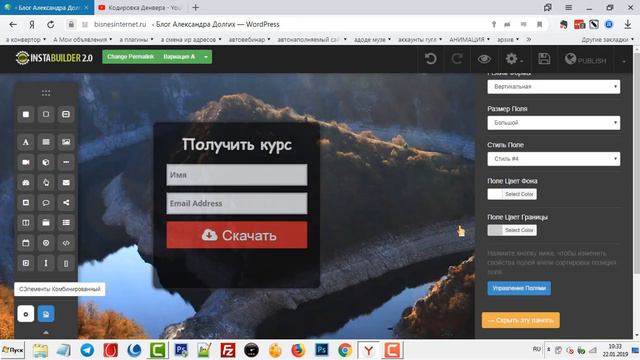Preview the page with the eye icon
640x360 pixels.
[x=484, y=59]
